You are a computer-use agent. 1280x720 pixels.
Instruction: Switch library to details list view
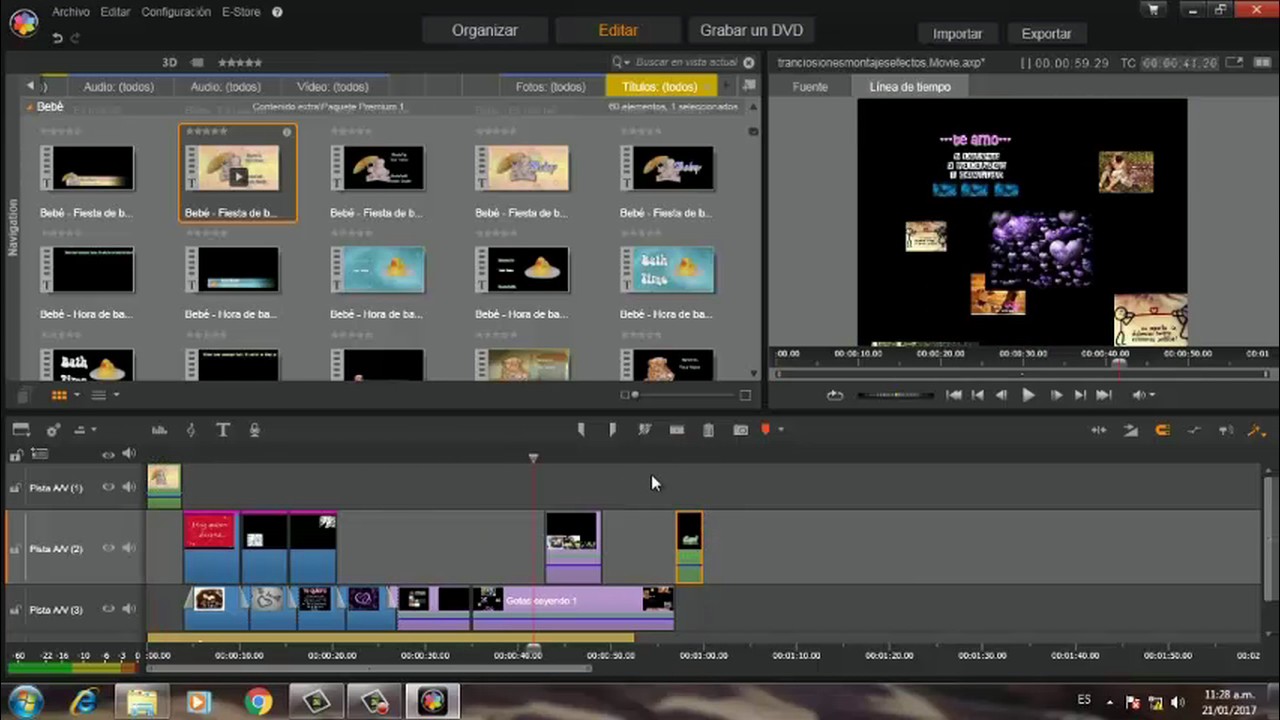(98, 395)
